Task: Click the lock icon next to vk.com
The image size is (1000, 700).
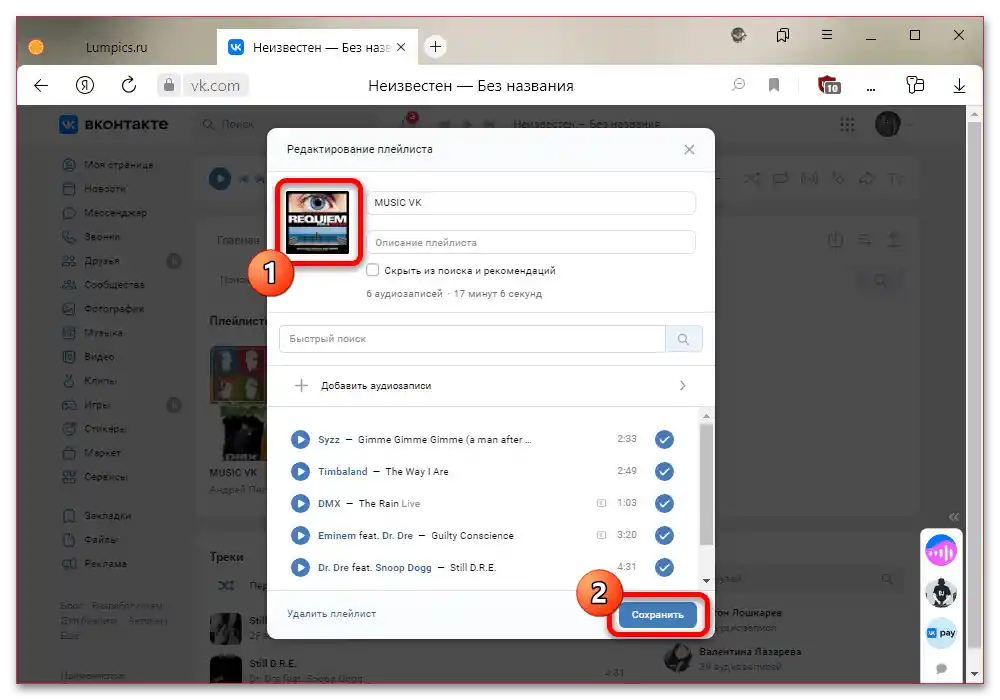Action: (x=168, y=85)
